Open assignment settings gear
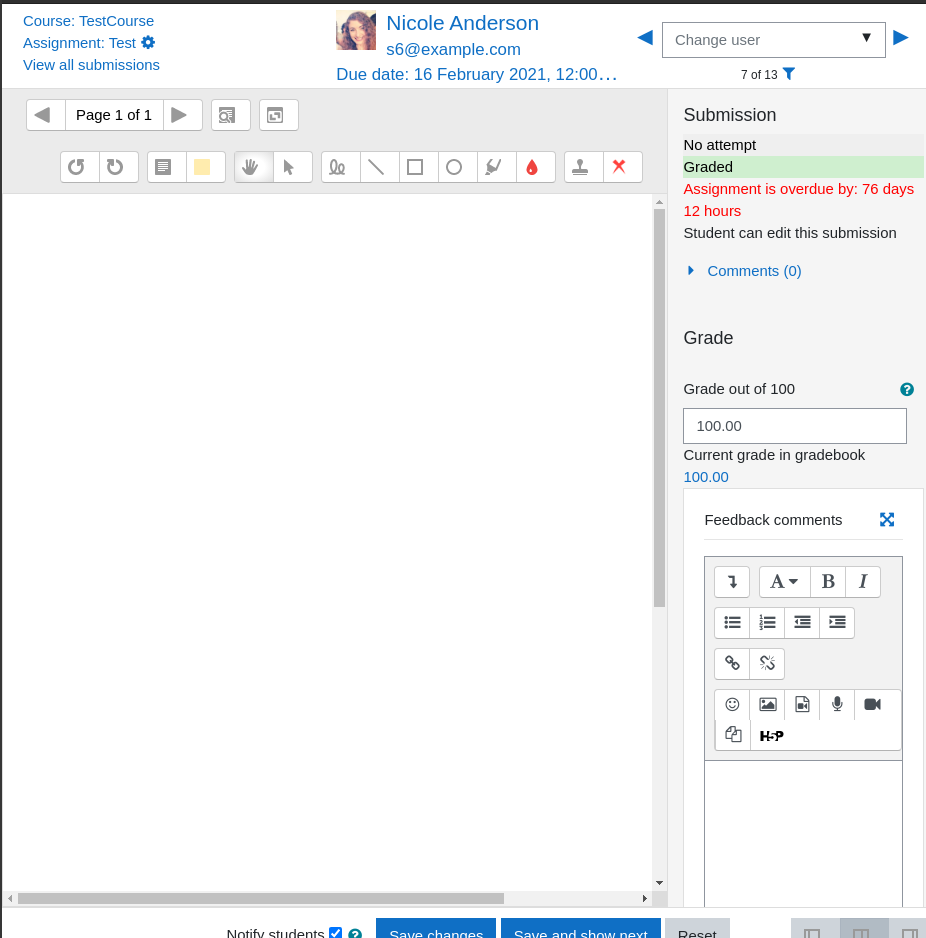 (x=148, y=42)
